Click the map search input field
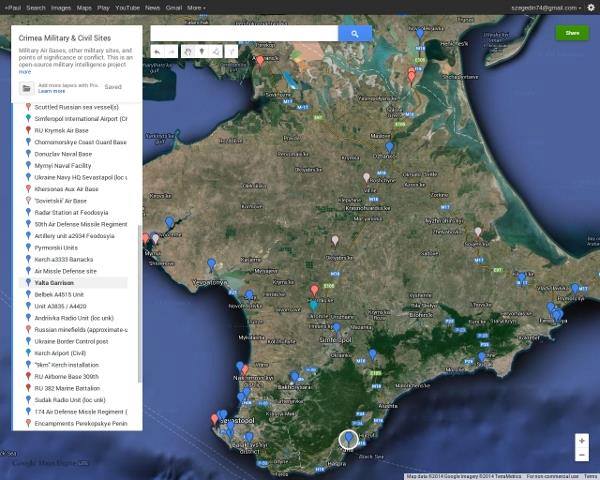 tap(243, 33)
